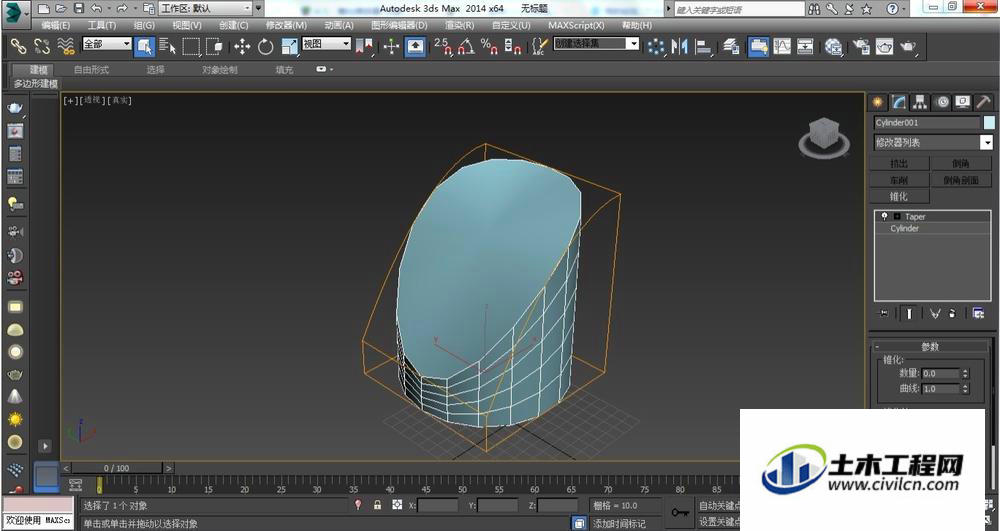The height and width of the screenshot is (531, 1000).
Task: Open the 修改器(M) menu
Action: [286, 25]
